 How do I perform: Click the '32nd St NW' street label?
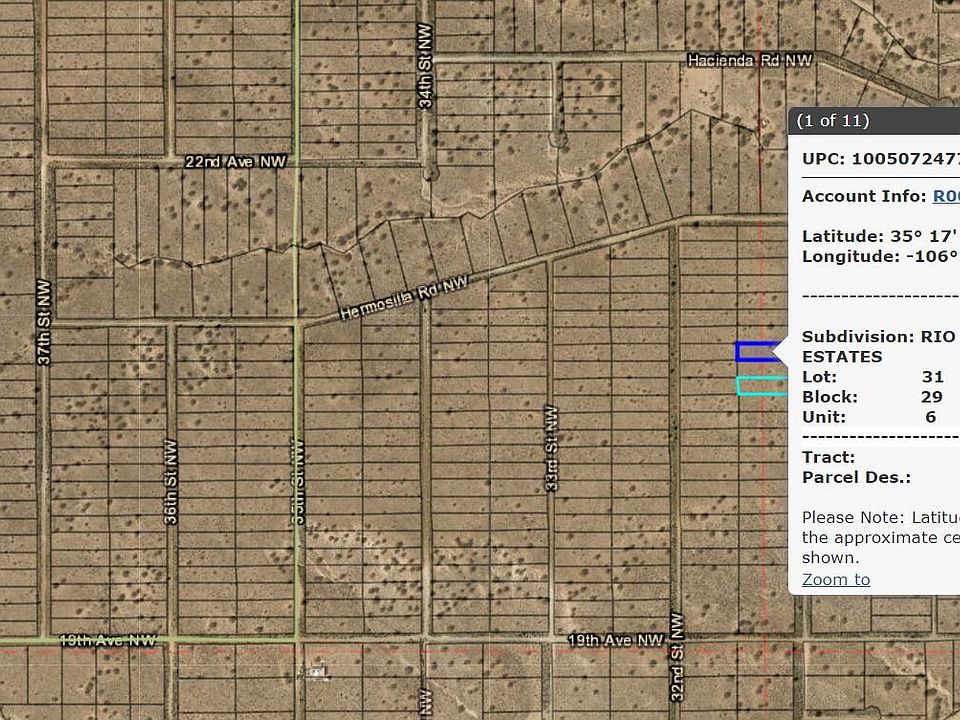click(676, 657)
